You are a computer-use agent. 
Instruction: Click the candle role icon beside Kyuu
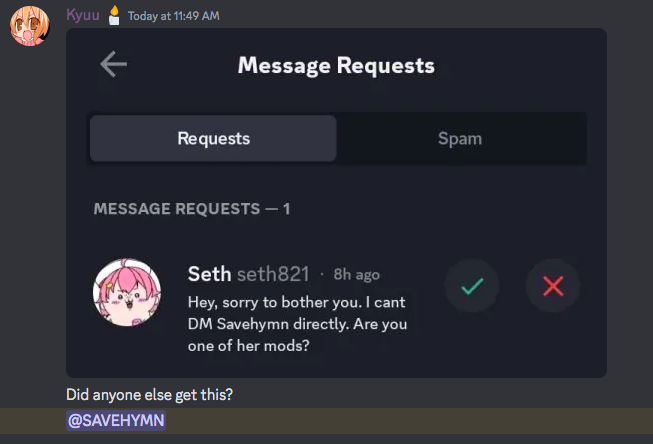coord(114,16)
